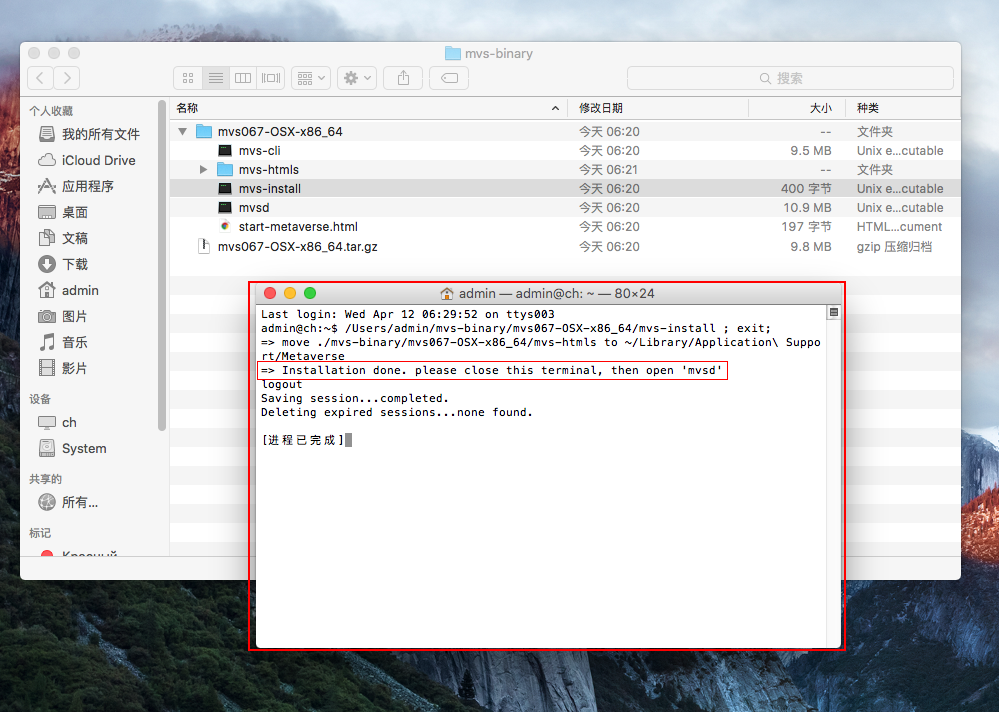Image resolution: width=999 pixels, height=712 pixels.
Task: Close the Terminal window
Action: [x=270, y=293]
